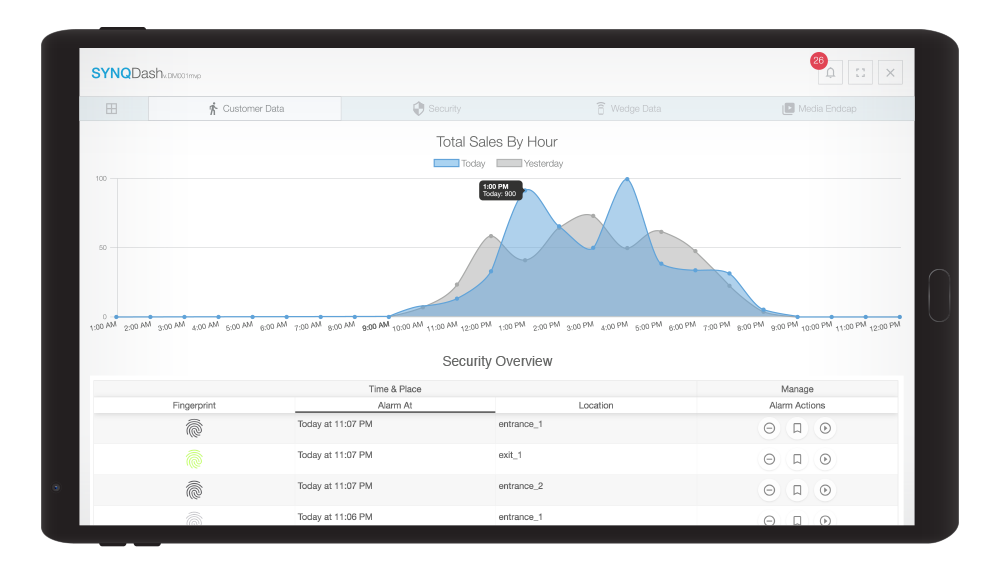Click the fingerprint icon in the entrance_2 row
This screenshot has height=576, width=1000.
pos(194,490)
